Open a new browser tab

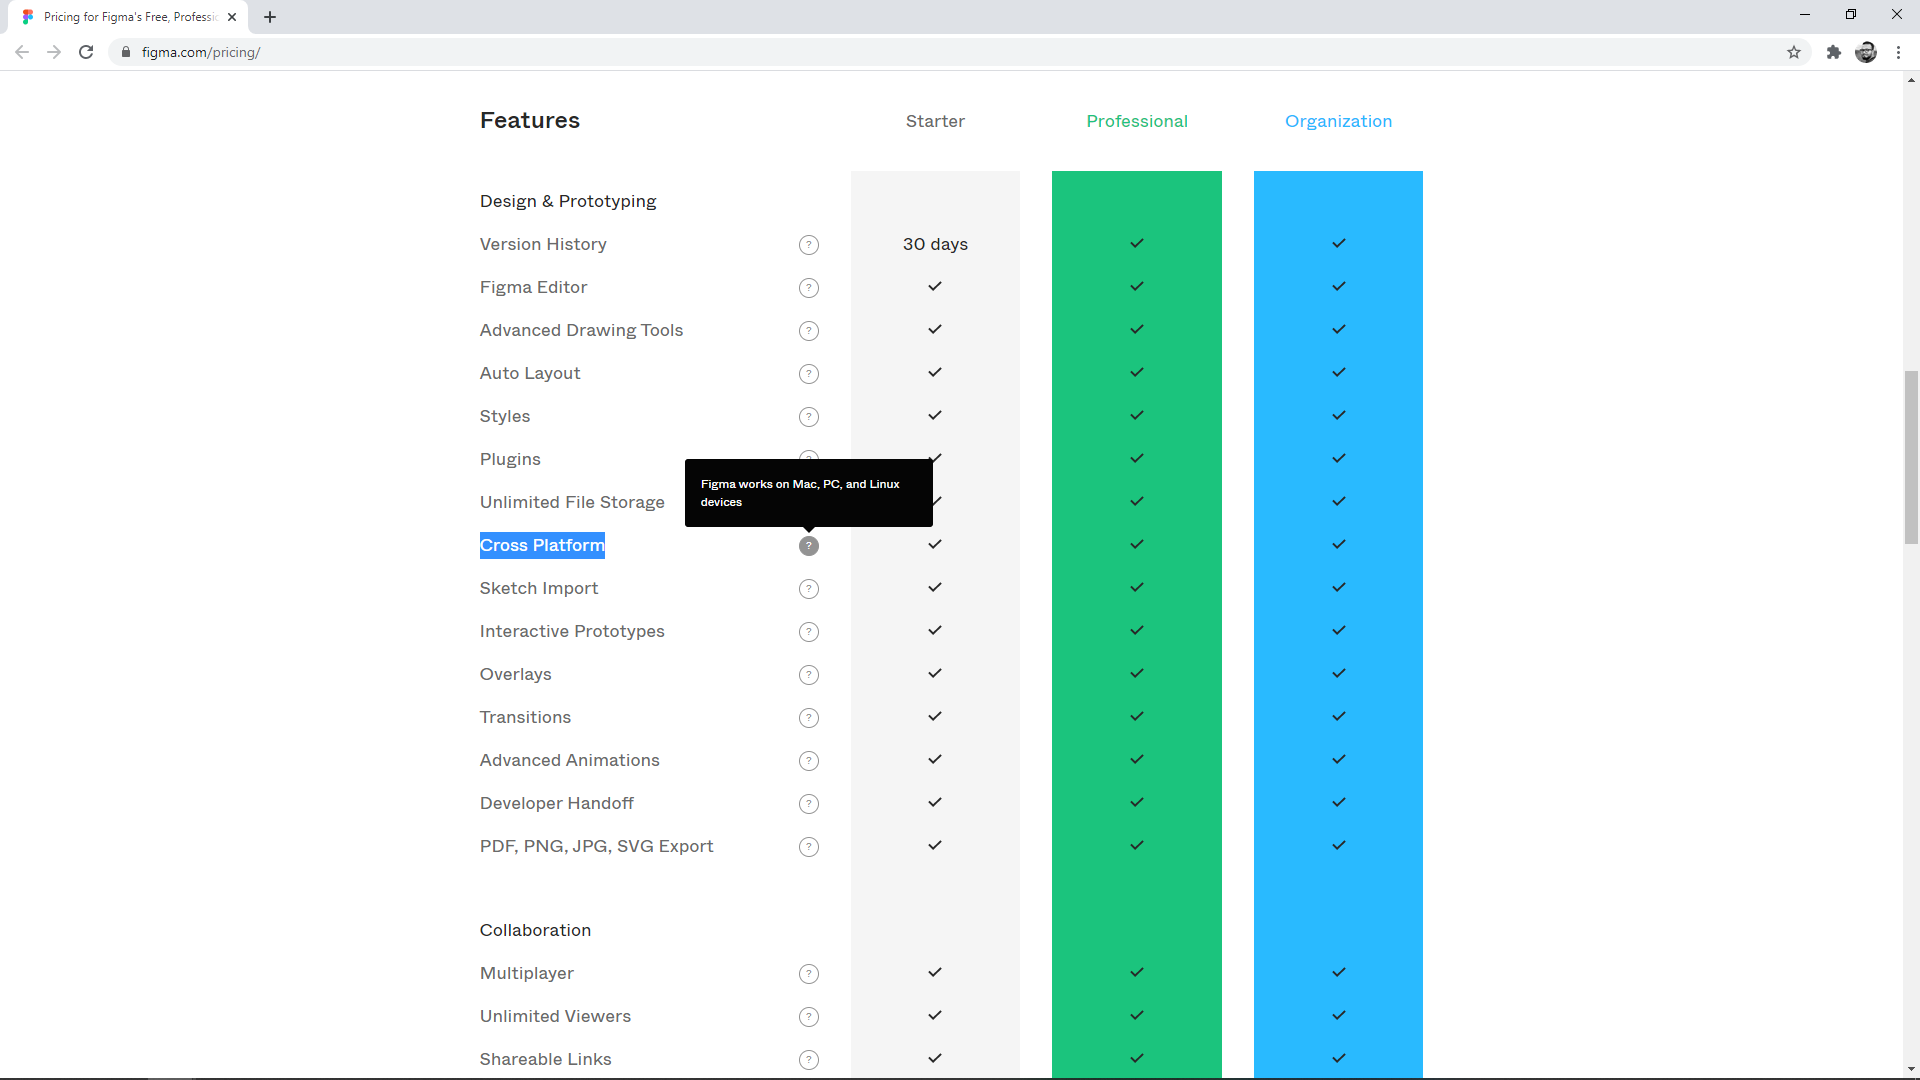[270, 17]
